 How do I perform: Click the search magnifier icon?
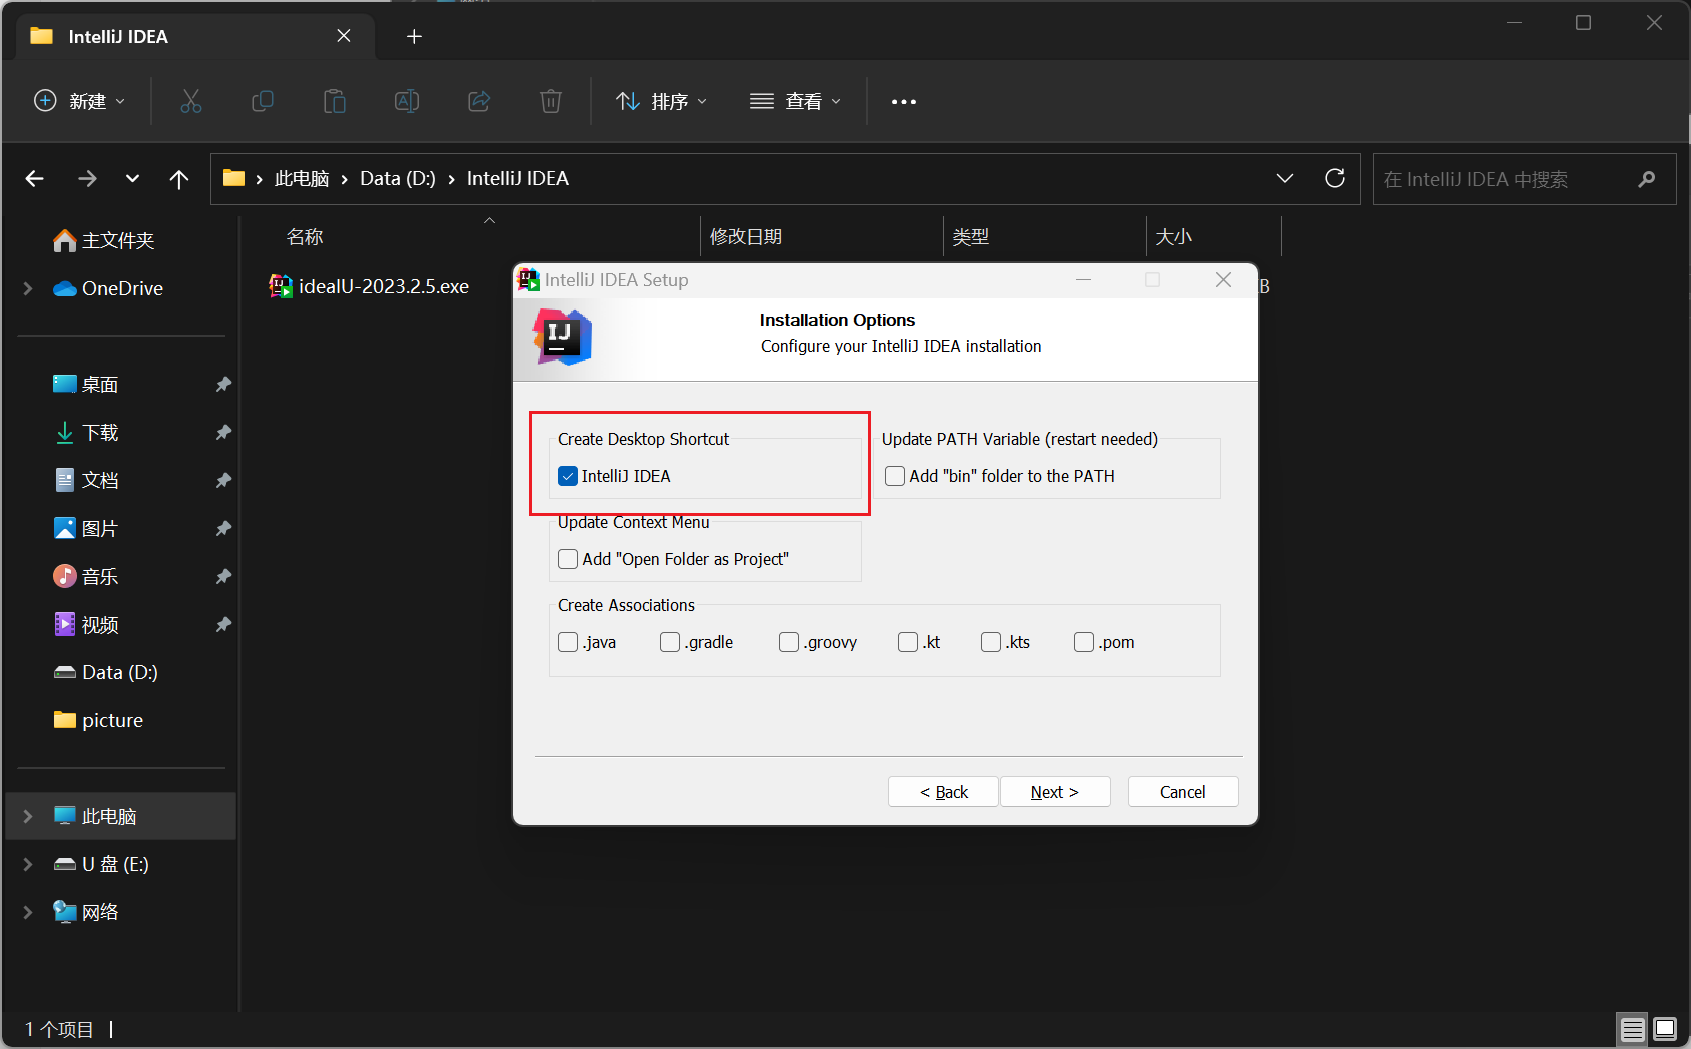pos(1647,179)
